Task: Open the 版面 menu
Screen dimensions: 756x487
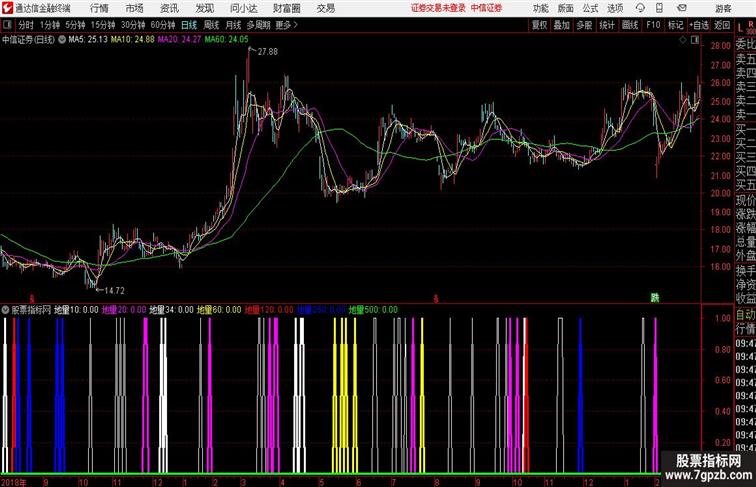Action: (566, 8)
